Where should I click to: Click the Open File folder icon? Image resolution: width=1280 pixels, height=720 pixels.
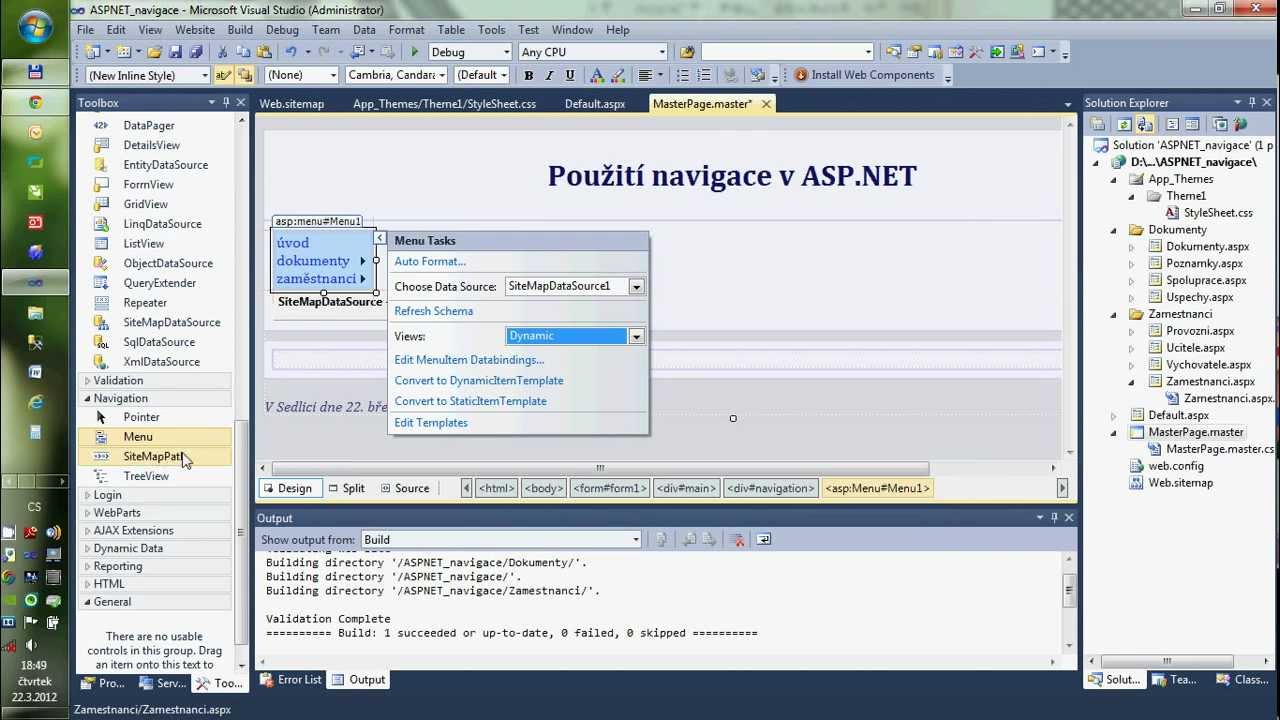click(154, 52)
